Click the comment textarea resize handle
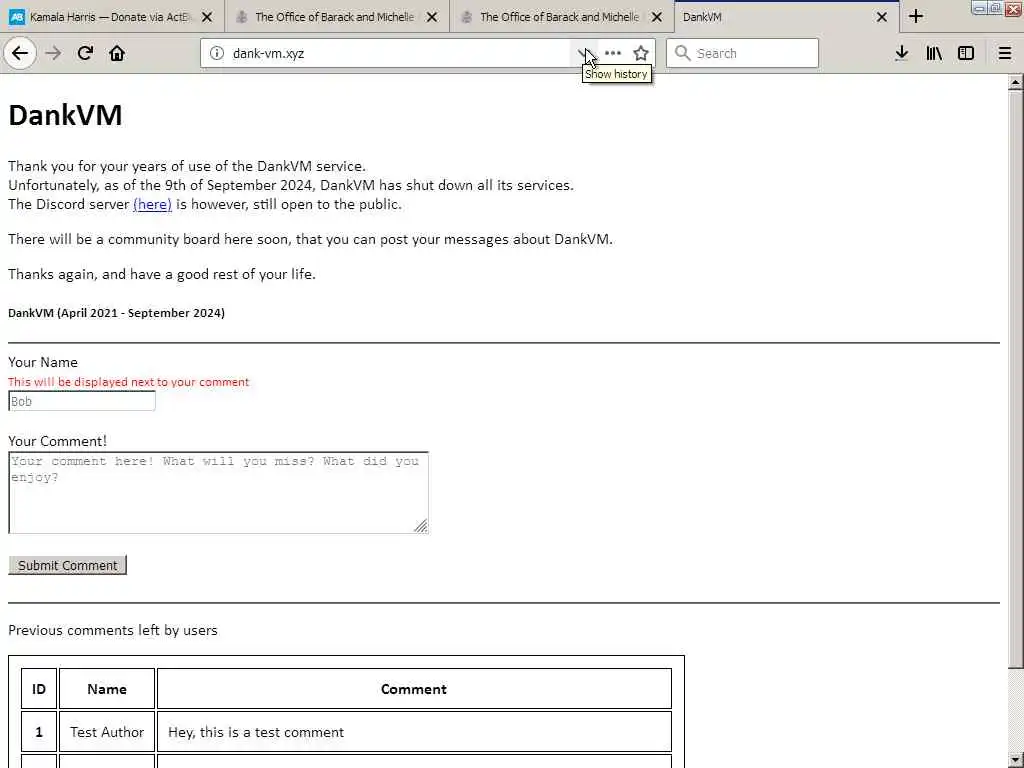 421,526
